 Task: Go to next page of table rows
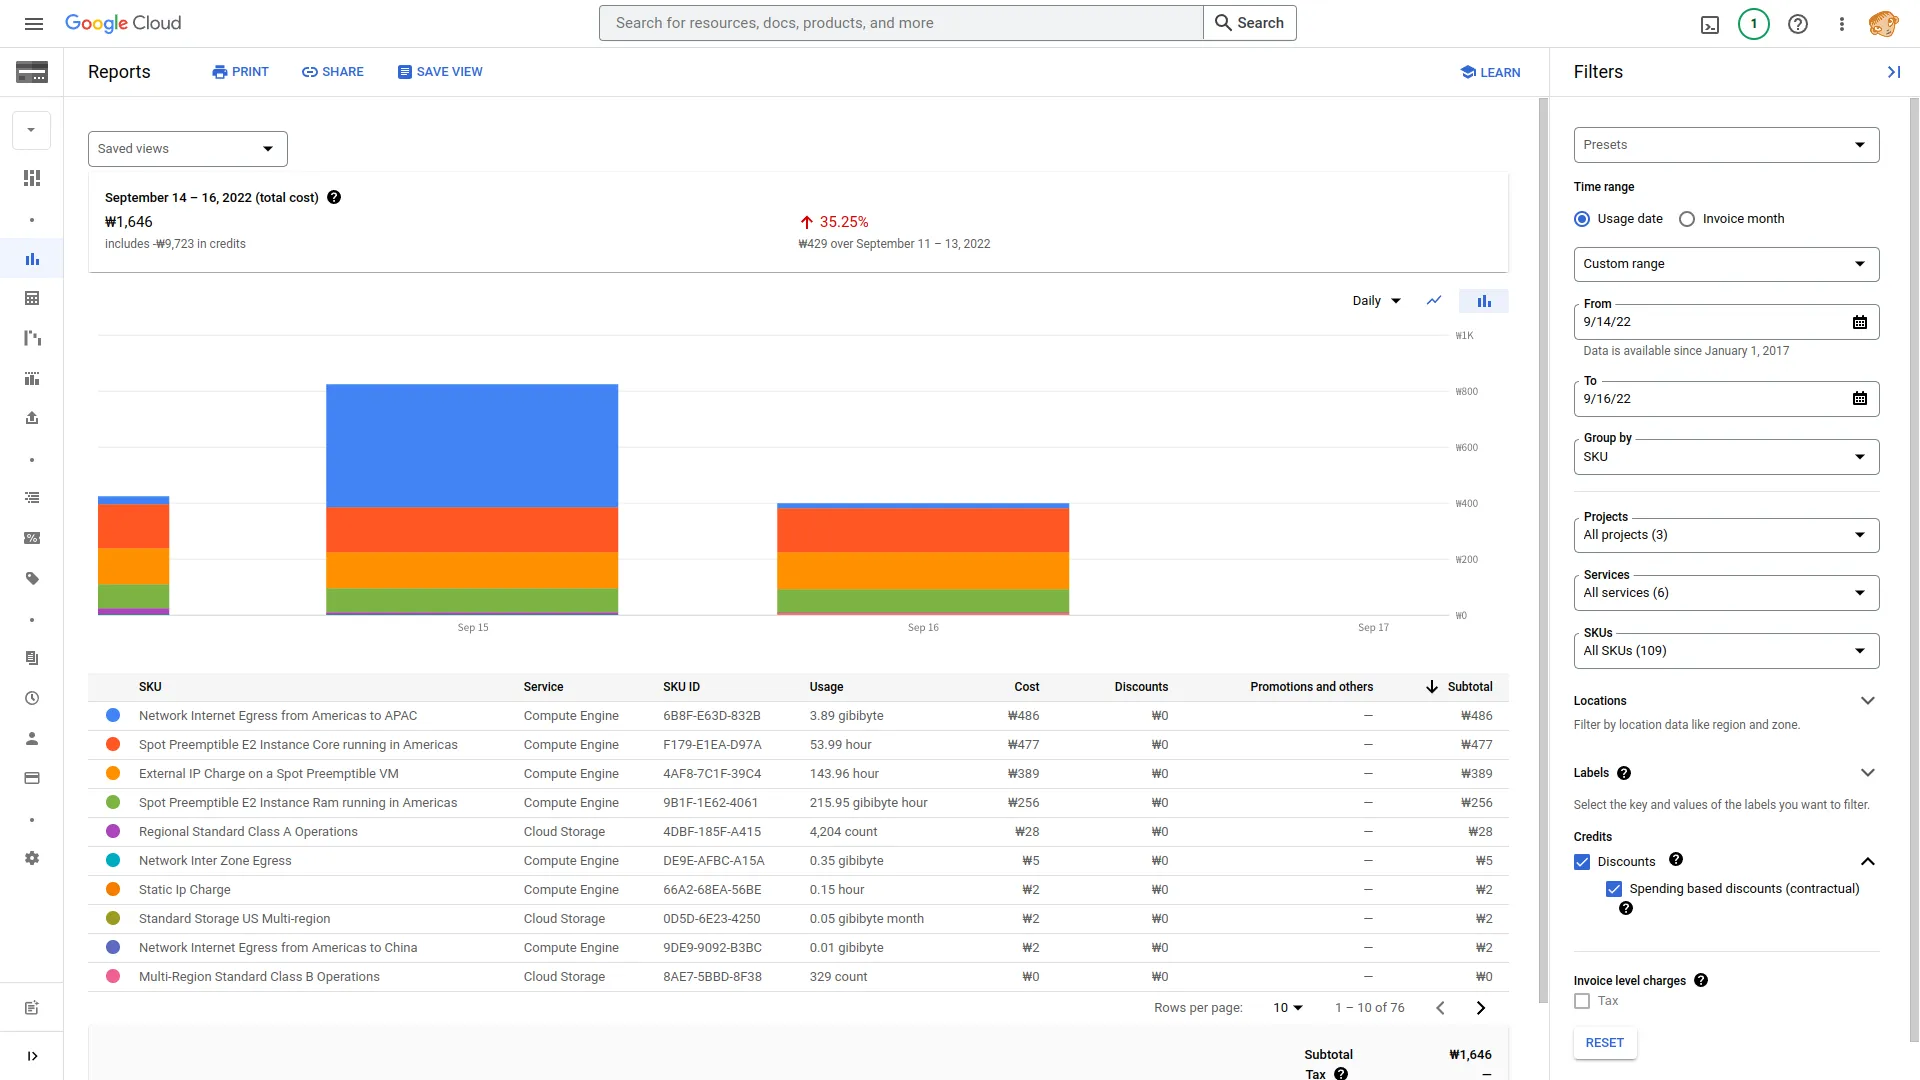[1481, 1008]
